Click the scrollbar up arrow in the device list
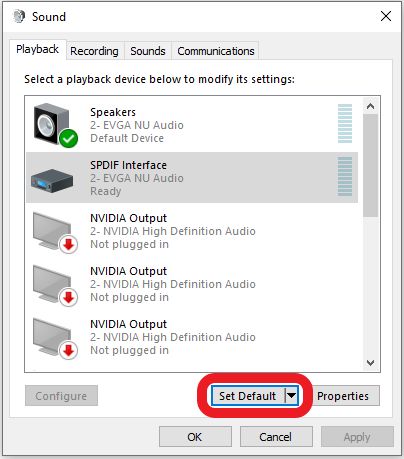 (x=370, y=106)
